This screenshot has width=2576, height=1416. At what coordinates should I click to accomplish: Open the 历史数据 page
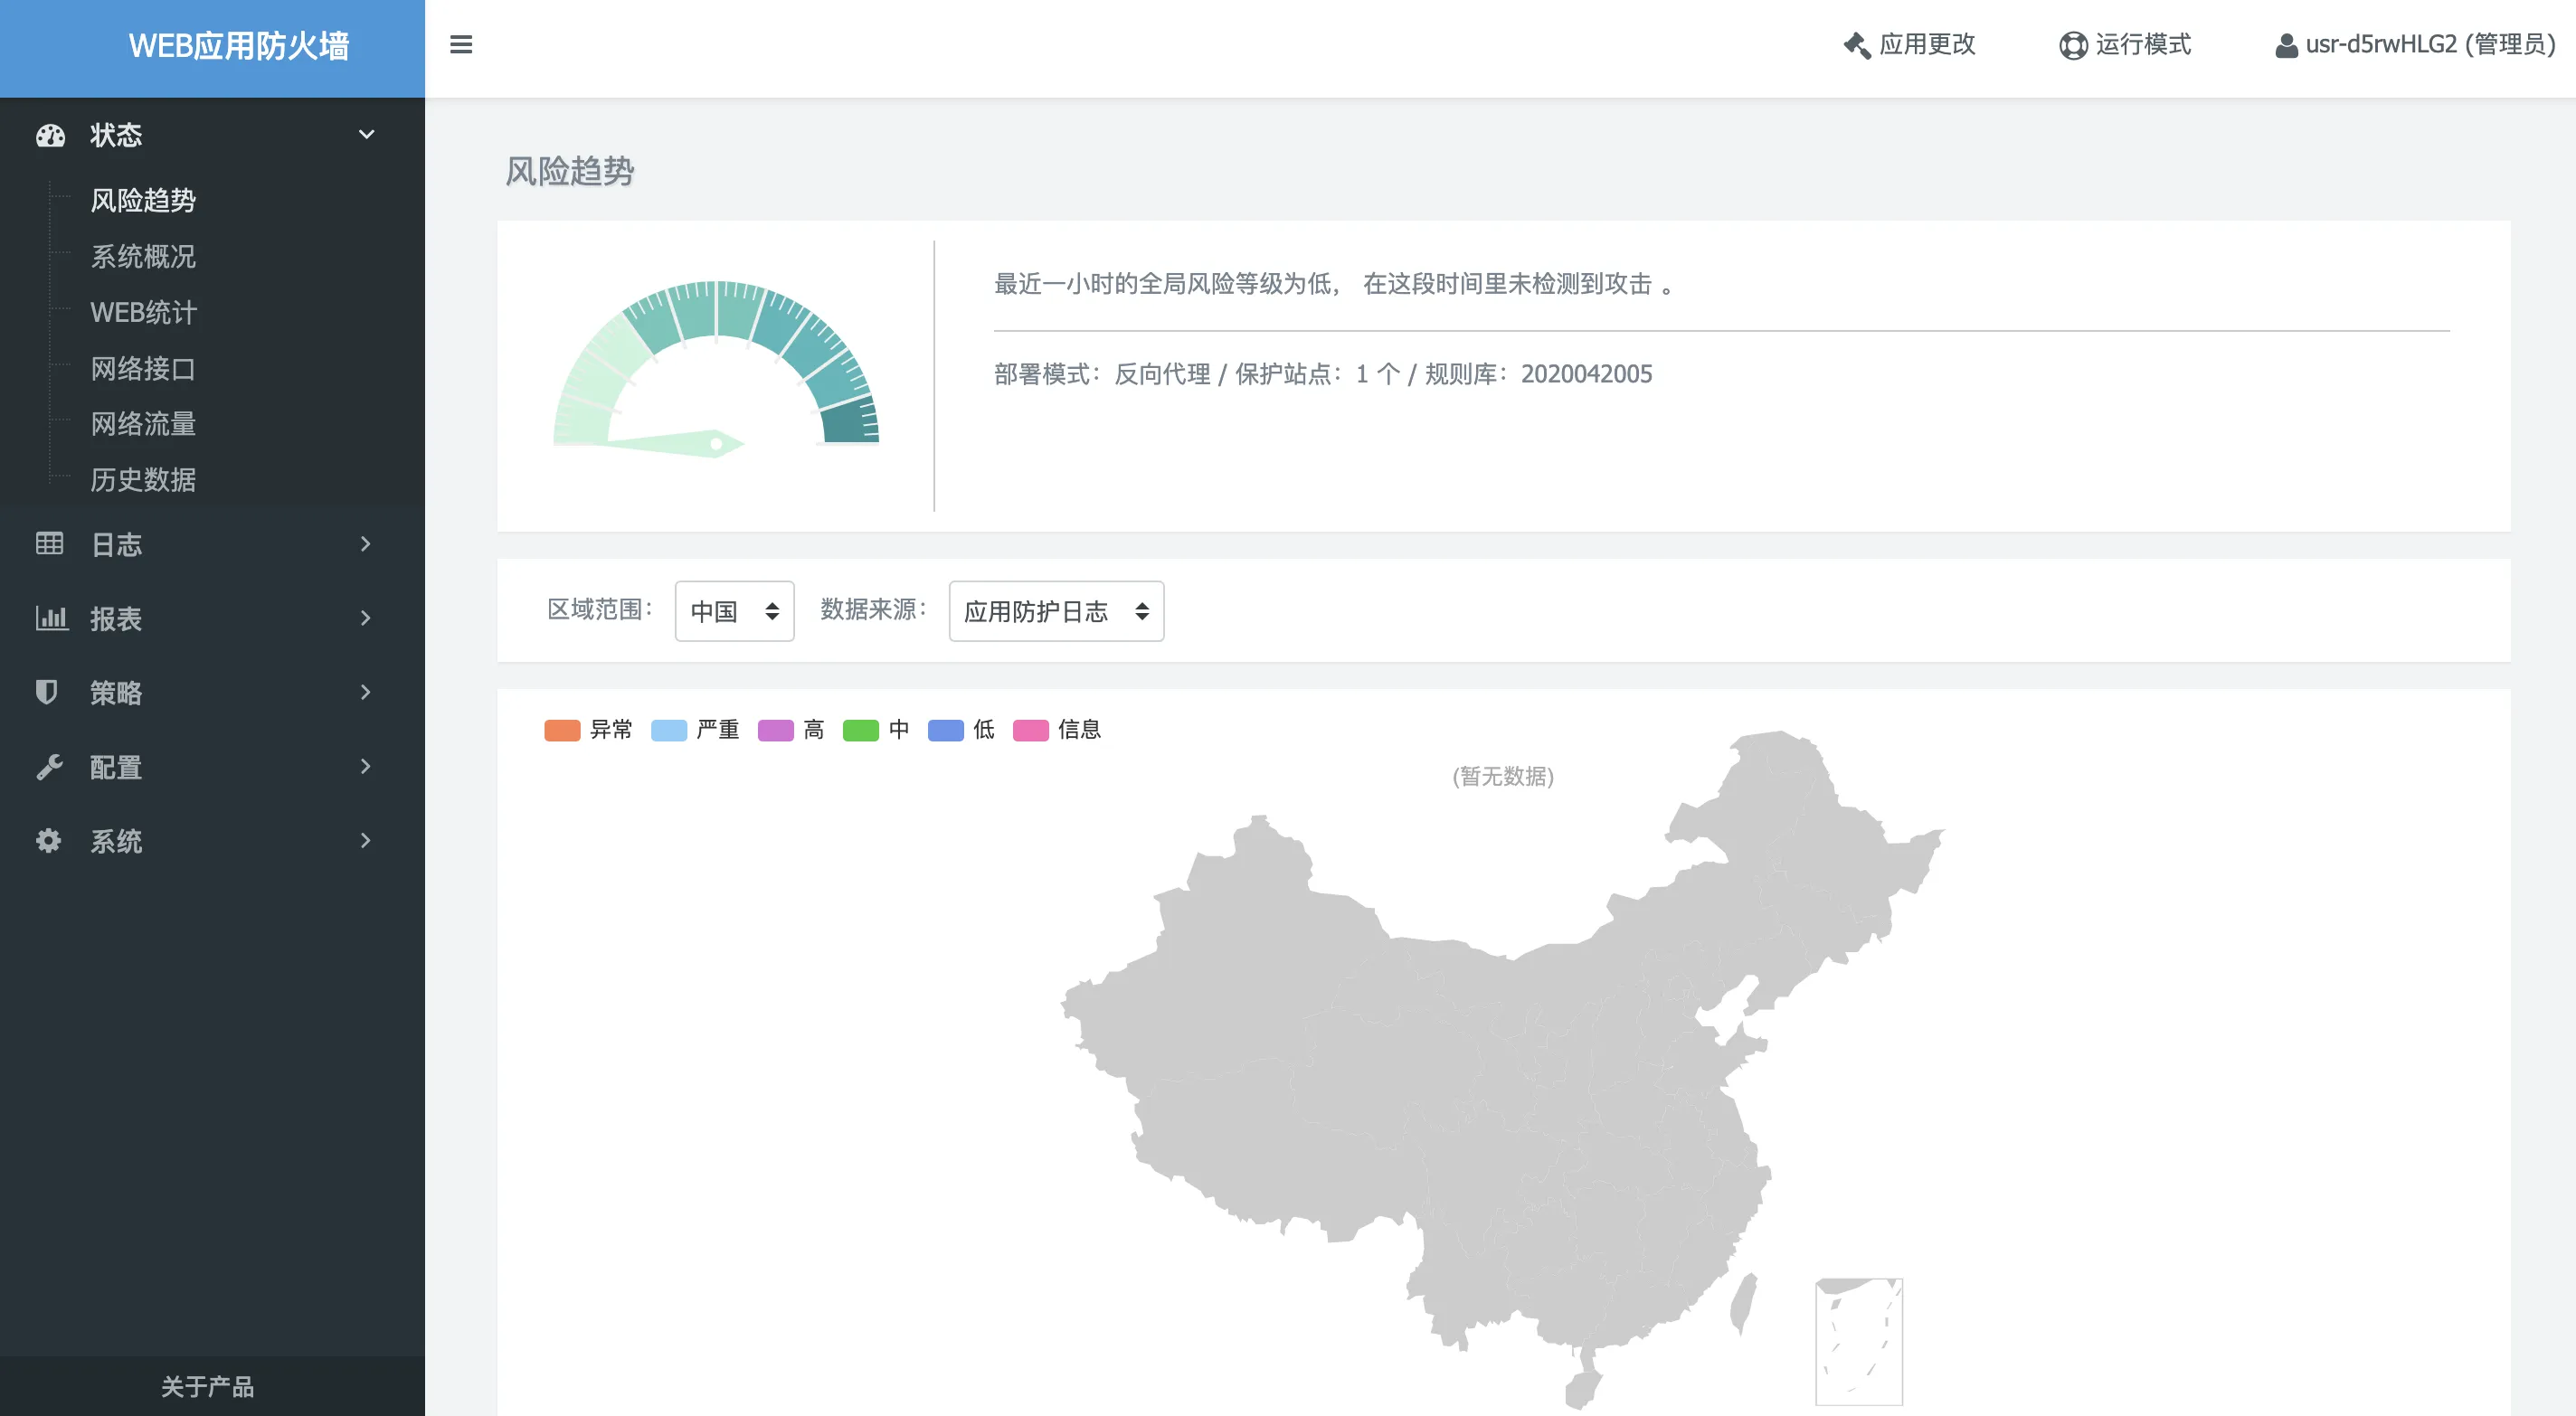[x=142, y=480]
